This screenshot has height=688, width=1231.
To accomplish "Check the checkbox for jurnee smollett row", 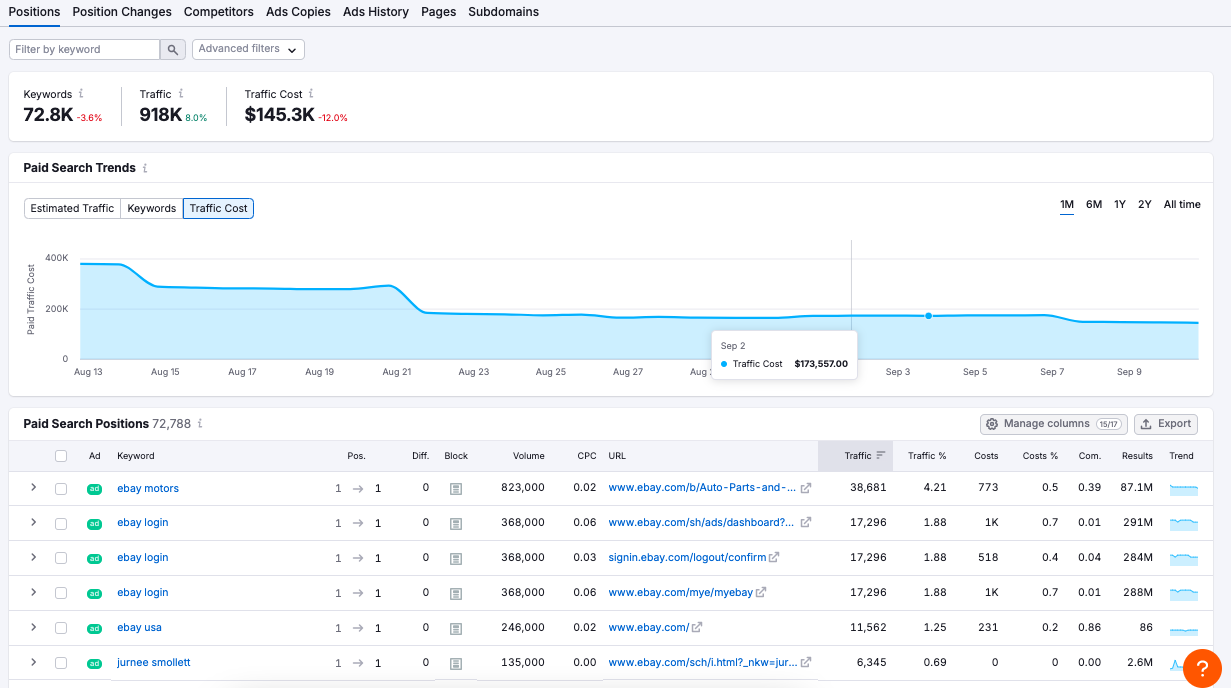I will point(61,662).
